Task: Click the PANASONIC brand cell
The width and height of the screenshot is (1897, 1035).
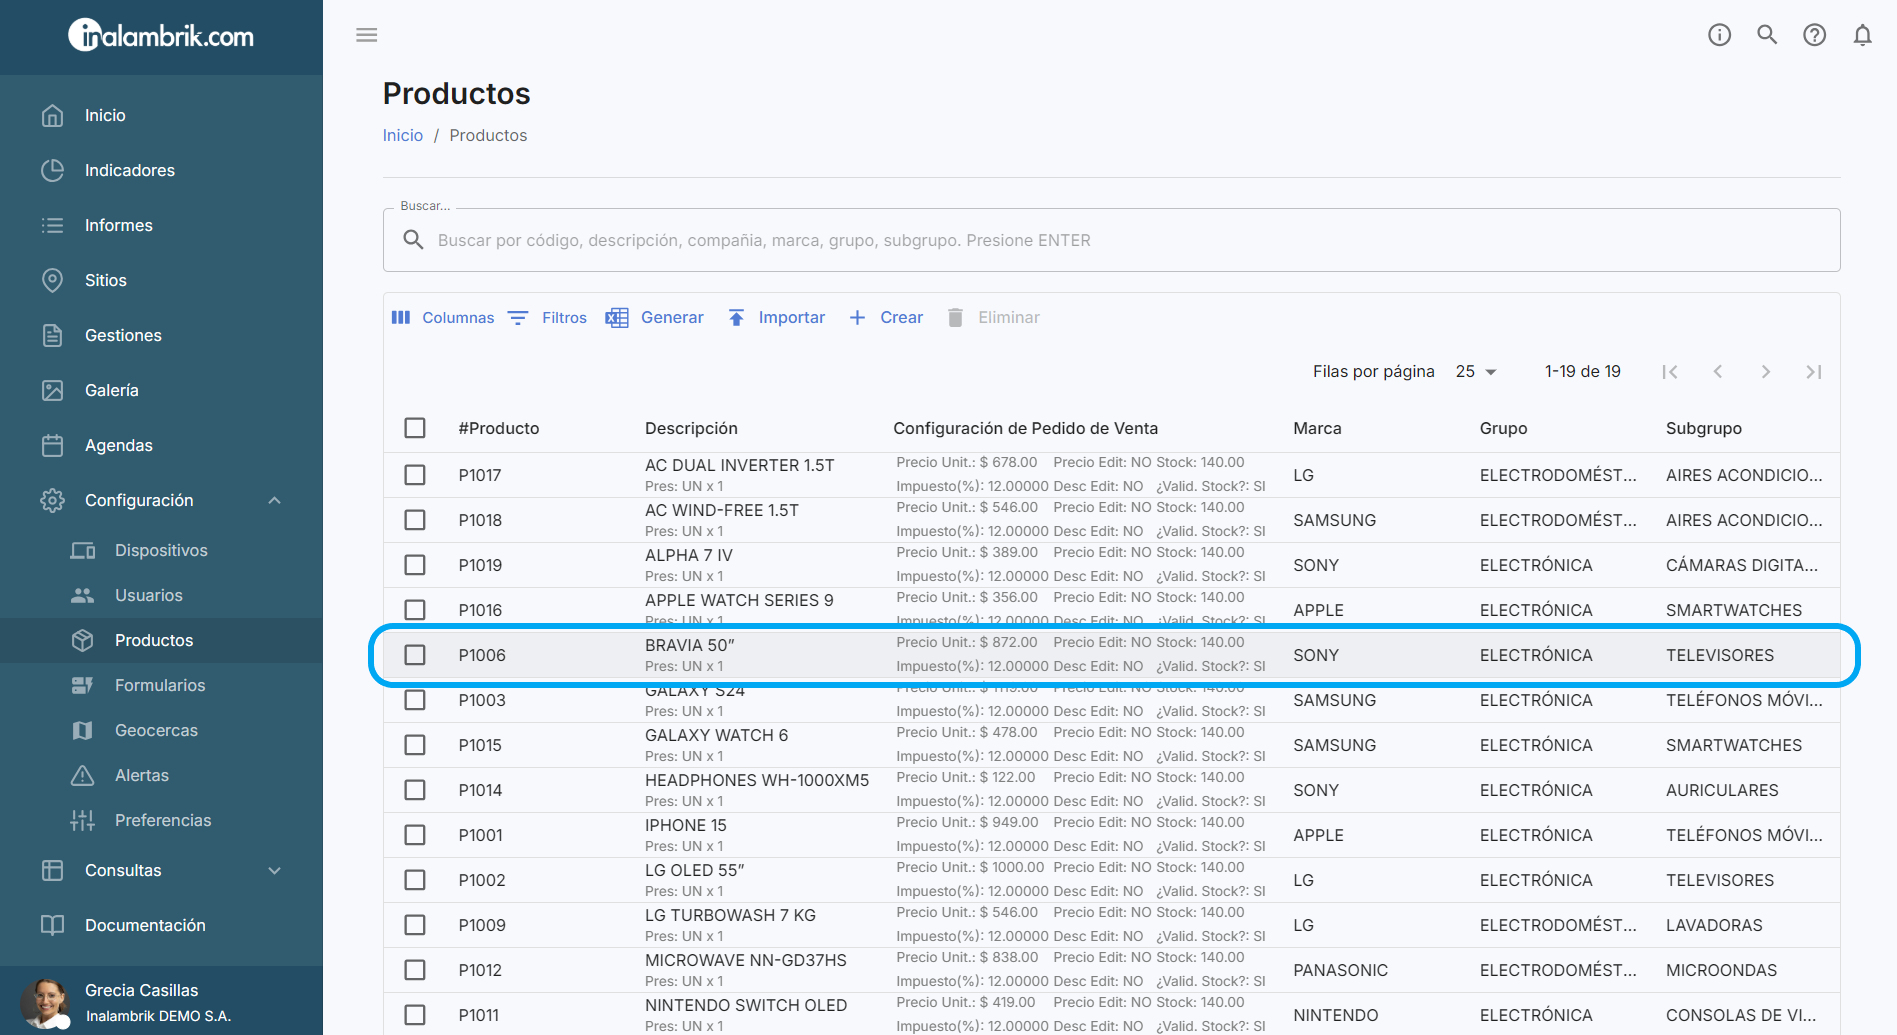Action: pyautogui.click(x=1340, y=970)
